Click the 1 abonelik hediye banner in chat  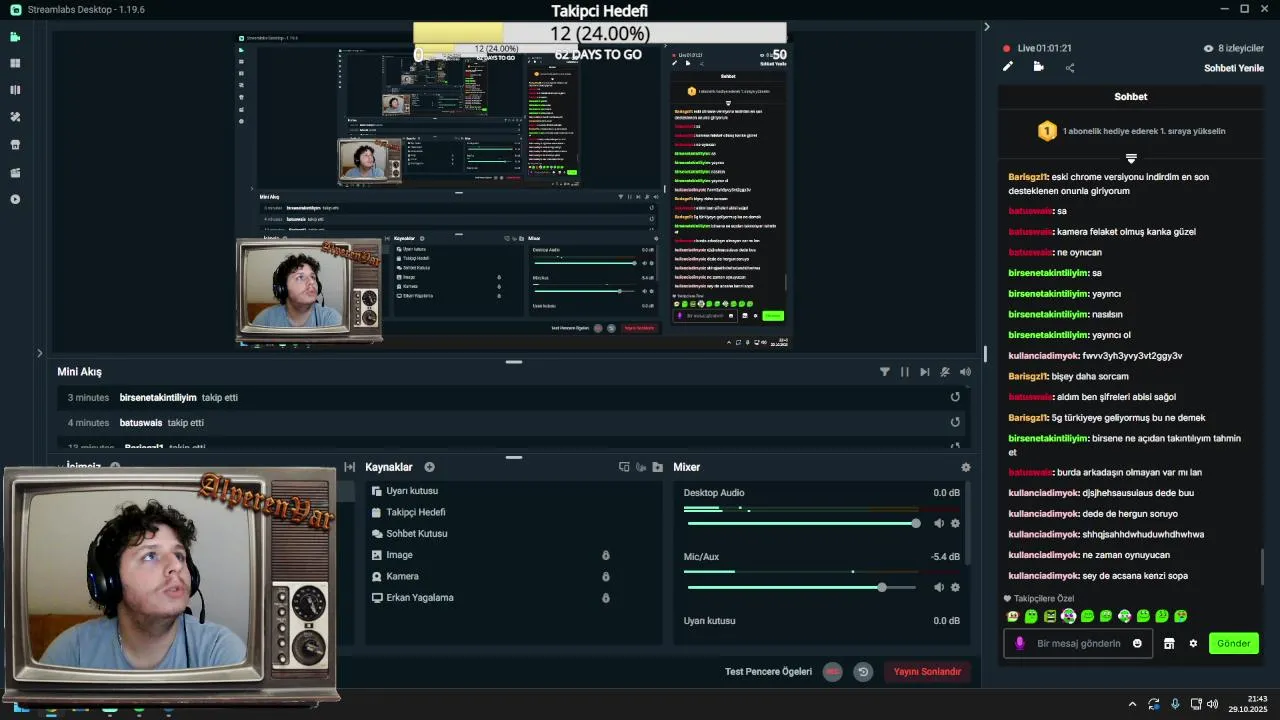pos(1131,131)
